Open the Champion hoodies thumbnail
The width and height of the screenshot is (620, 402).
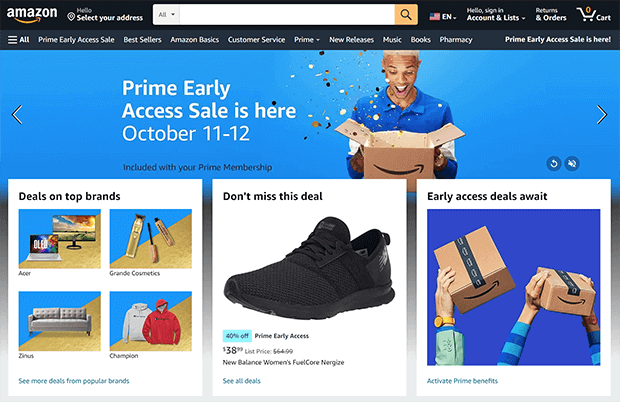(x=151, y=321)
